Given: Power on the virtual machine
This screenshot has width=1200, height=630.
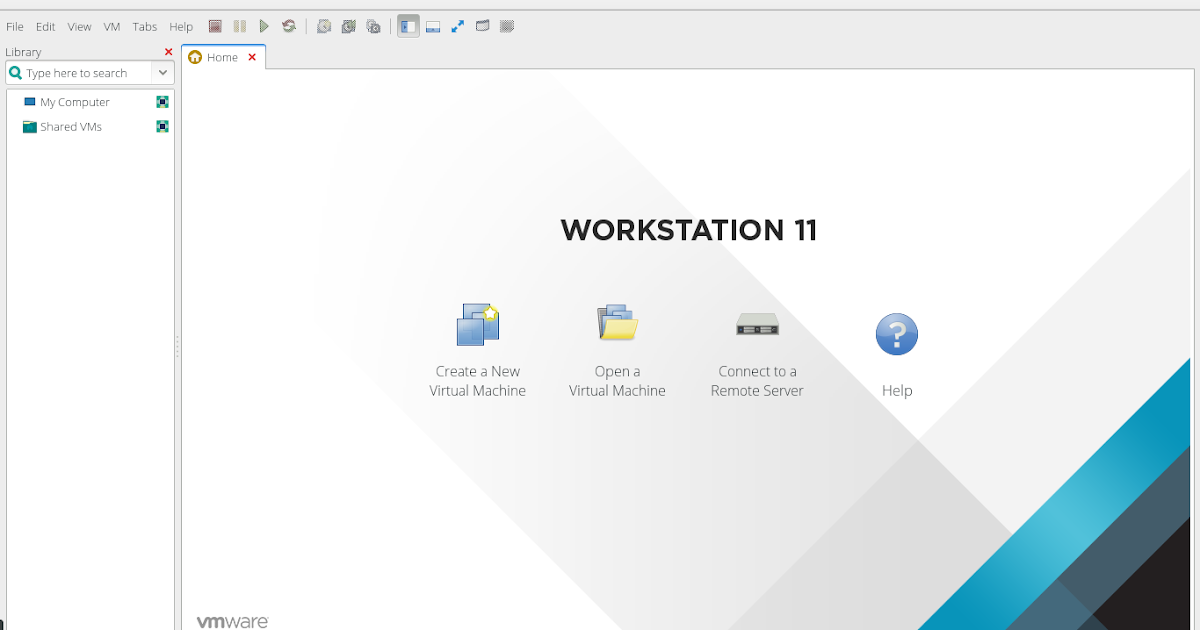Looking at the screenshot, I should [x=264, y=26].
